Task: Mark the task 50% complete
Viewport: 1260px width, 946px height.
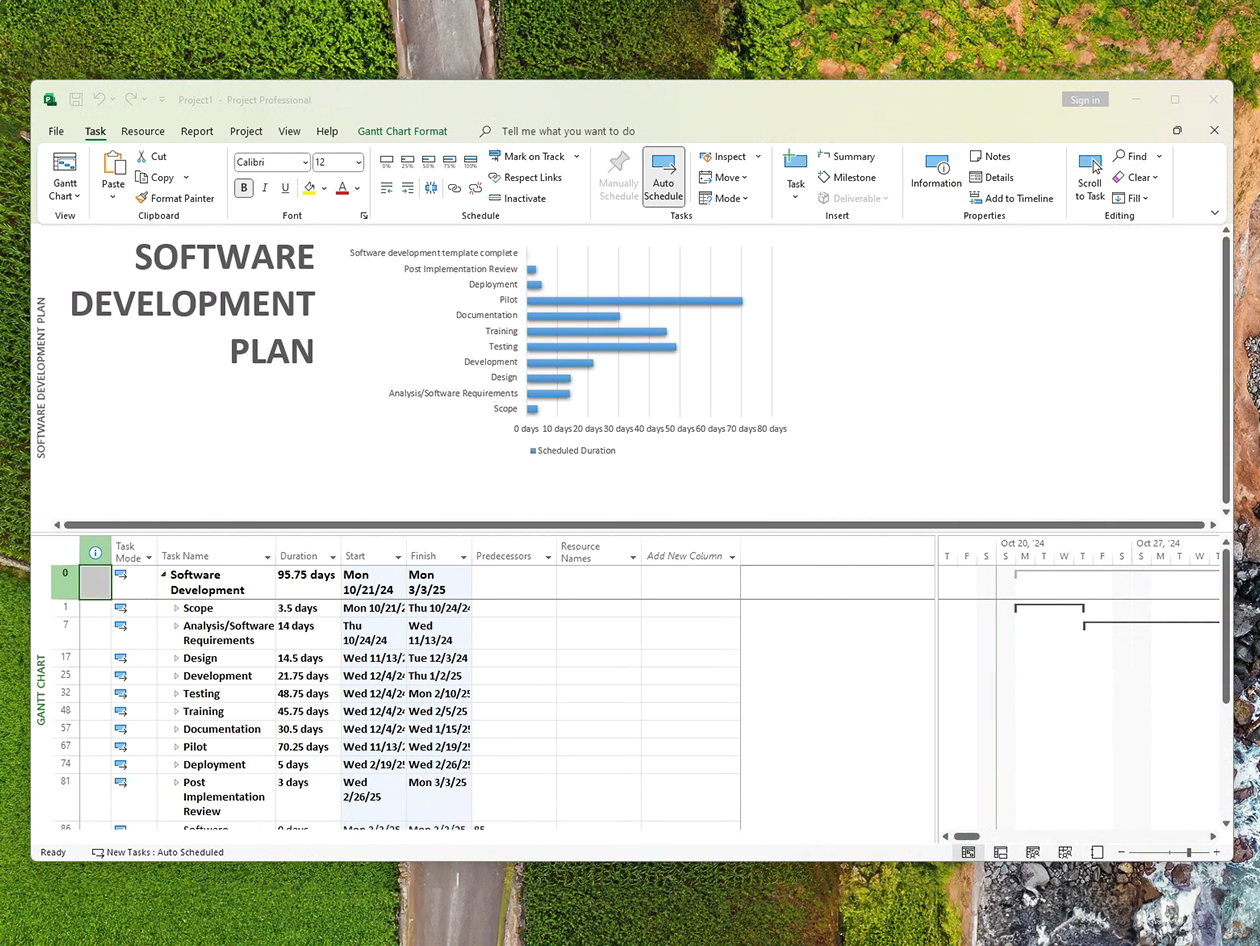Action: (x=429, y=160)
